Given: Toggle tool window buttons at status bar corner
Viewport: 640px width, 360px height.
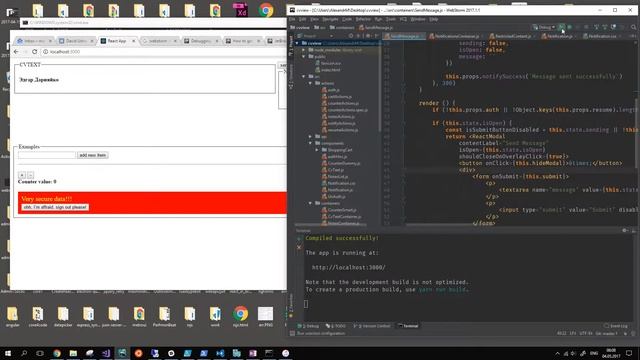Looking at the screenshot, I should [292, 333].
